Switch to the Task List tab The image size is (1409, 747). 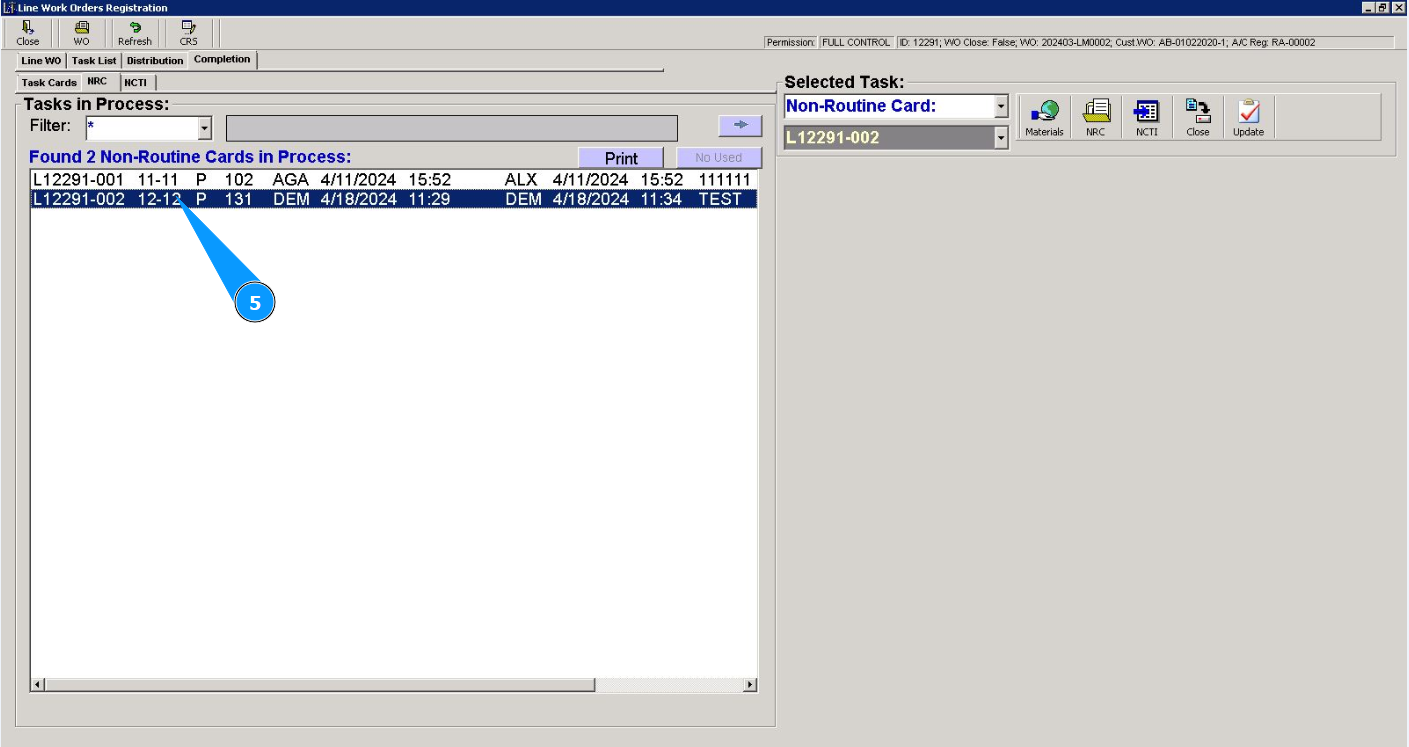coord(94,61)
